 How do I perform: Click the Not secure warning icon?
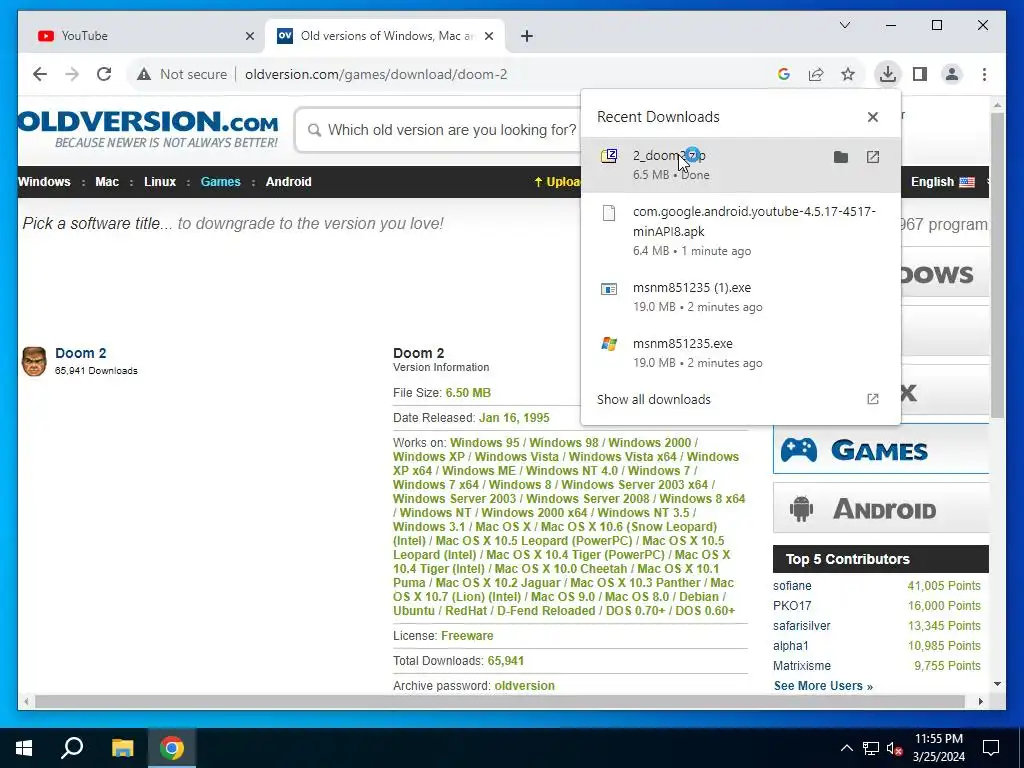144,74
